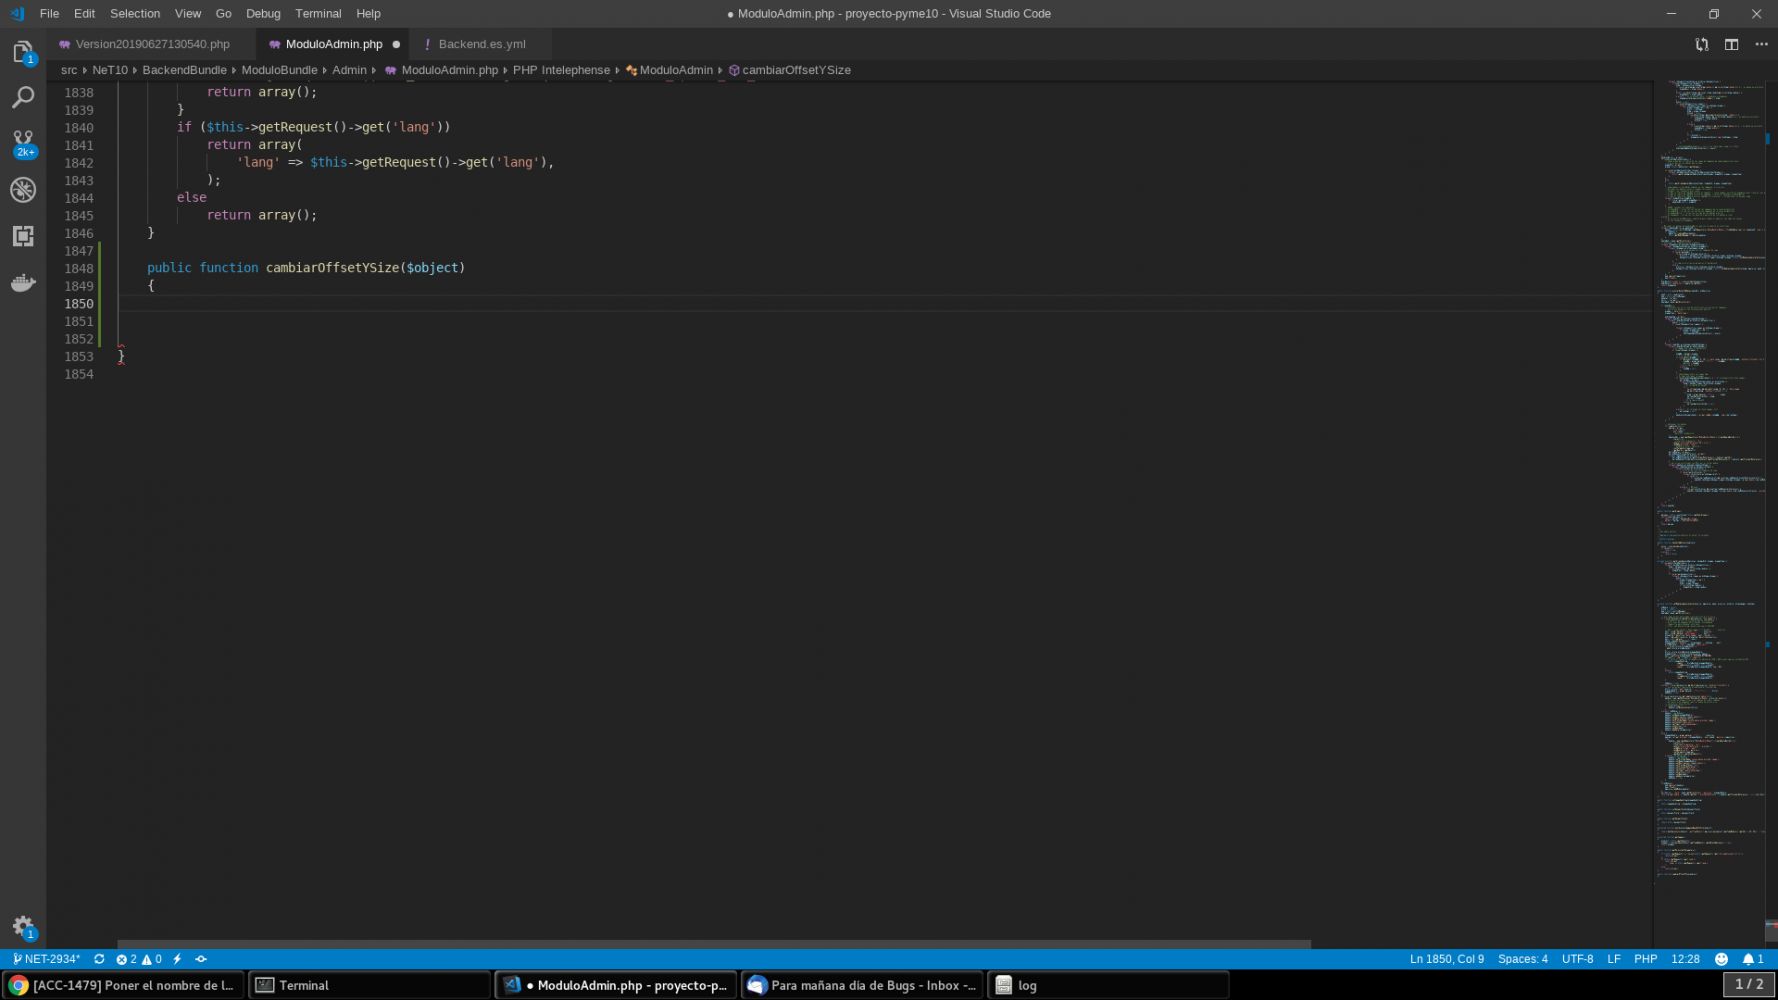Expand the ModuloBundle breadcrumb folder
1778x1000 pixels.
279,70
